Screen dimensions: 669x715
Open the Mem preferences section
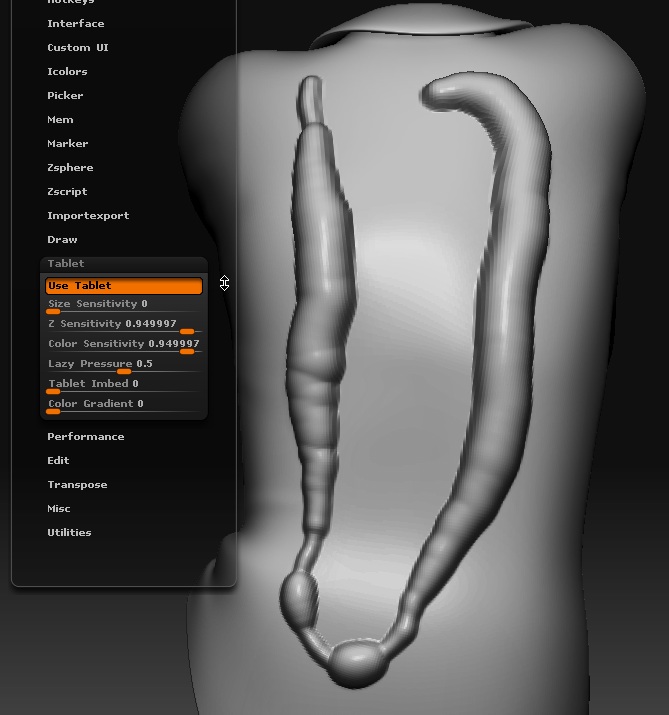[60, 119]
